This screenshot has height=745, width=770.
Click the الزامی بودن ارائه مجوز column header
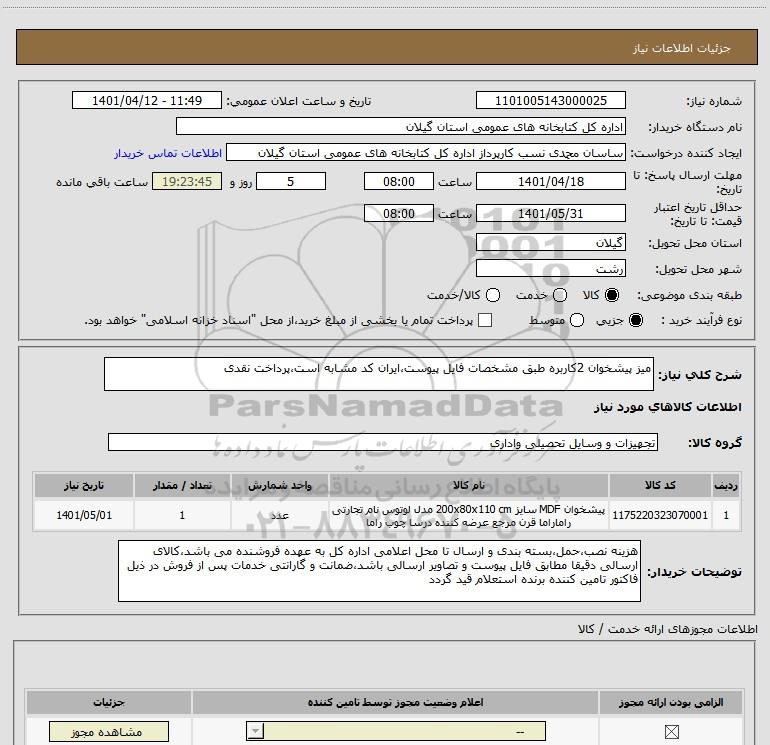pyautogui.click(x=671, y=702)
